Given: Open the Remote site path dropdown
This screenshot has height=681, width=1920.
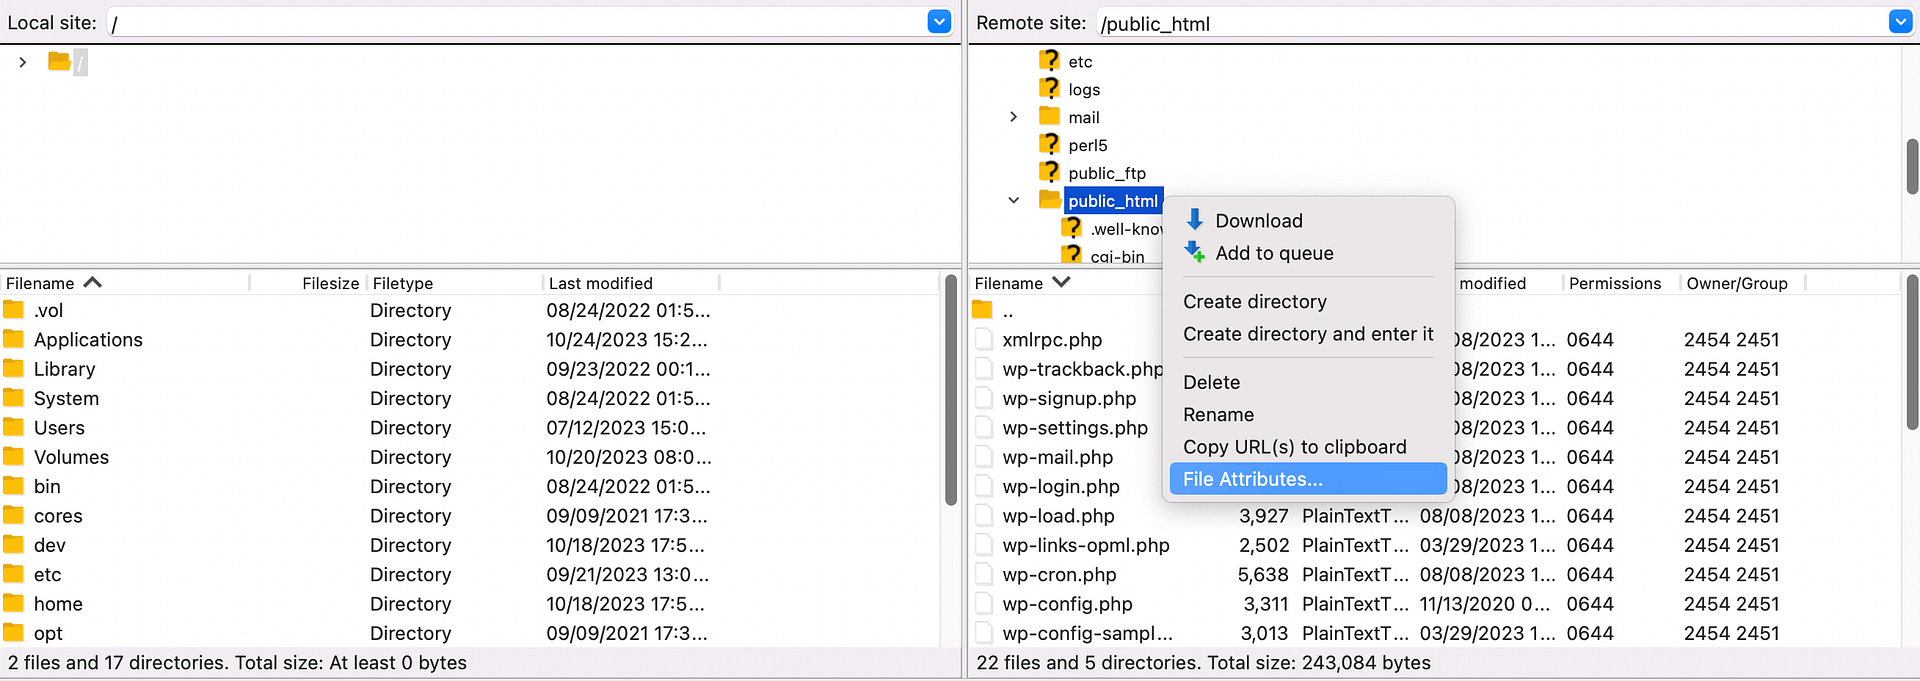Looking at the screenshot, I should [x=1900, y=22].
